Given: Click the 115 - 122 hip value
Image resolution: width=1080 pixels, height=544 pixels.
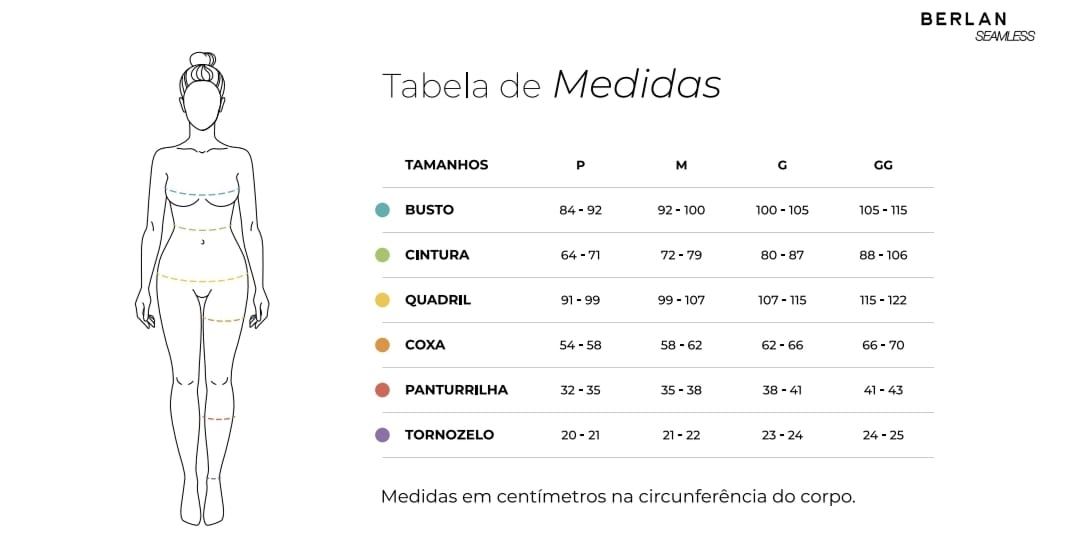Looking at the screenshot, I should tap(883, 300).
